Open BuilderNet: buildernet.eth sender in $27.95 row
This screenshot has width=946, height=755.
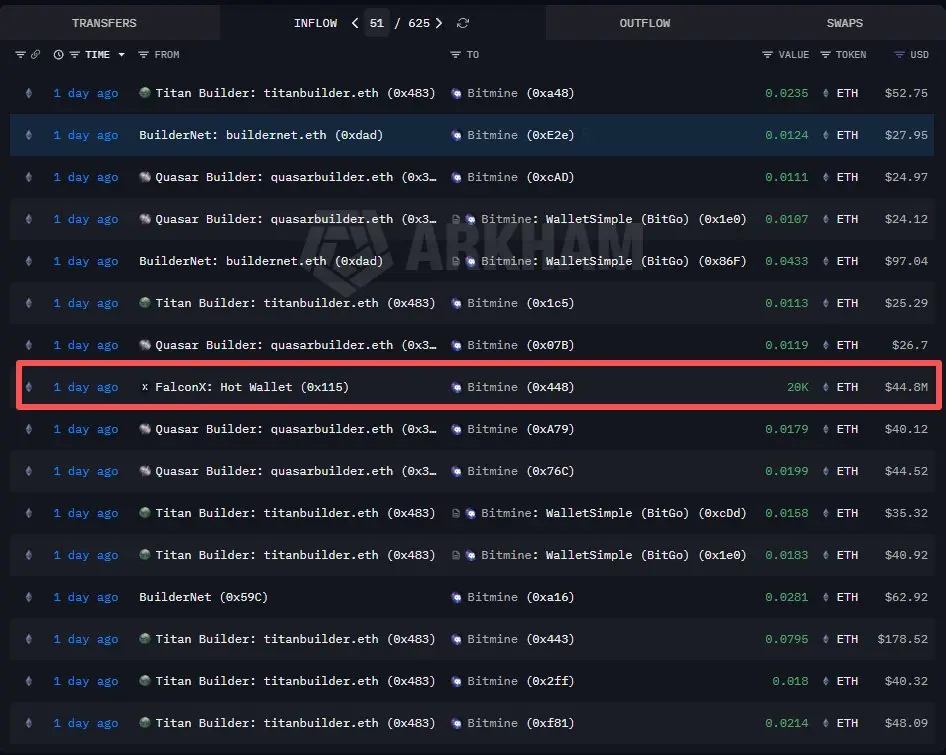tap(261, 135)
